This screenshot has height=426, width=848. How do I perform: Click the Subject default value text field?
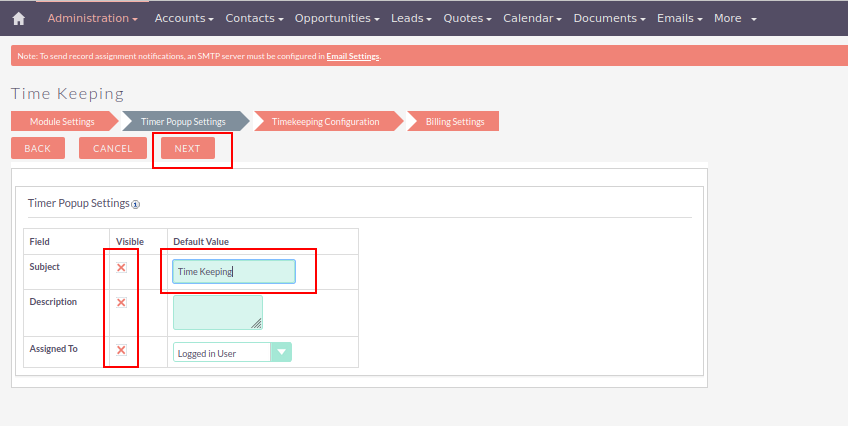(x=233, y=271)
